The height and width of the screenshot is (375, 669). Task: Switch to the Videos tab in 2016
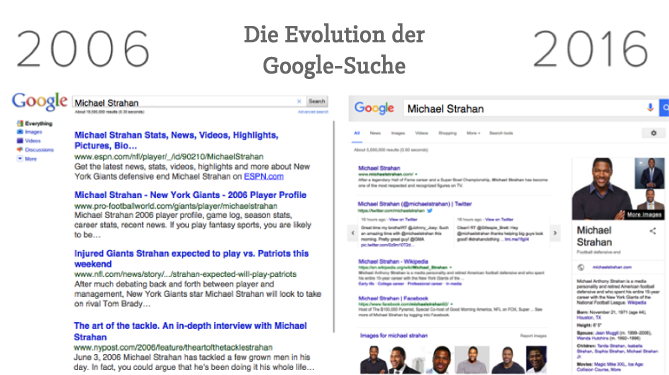point(422,133)
